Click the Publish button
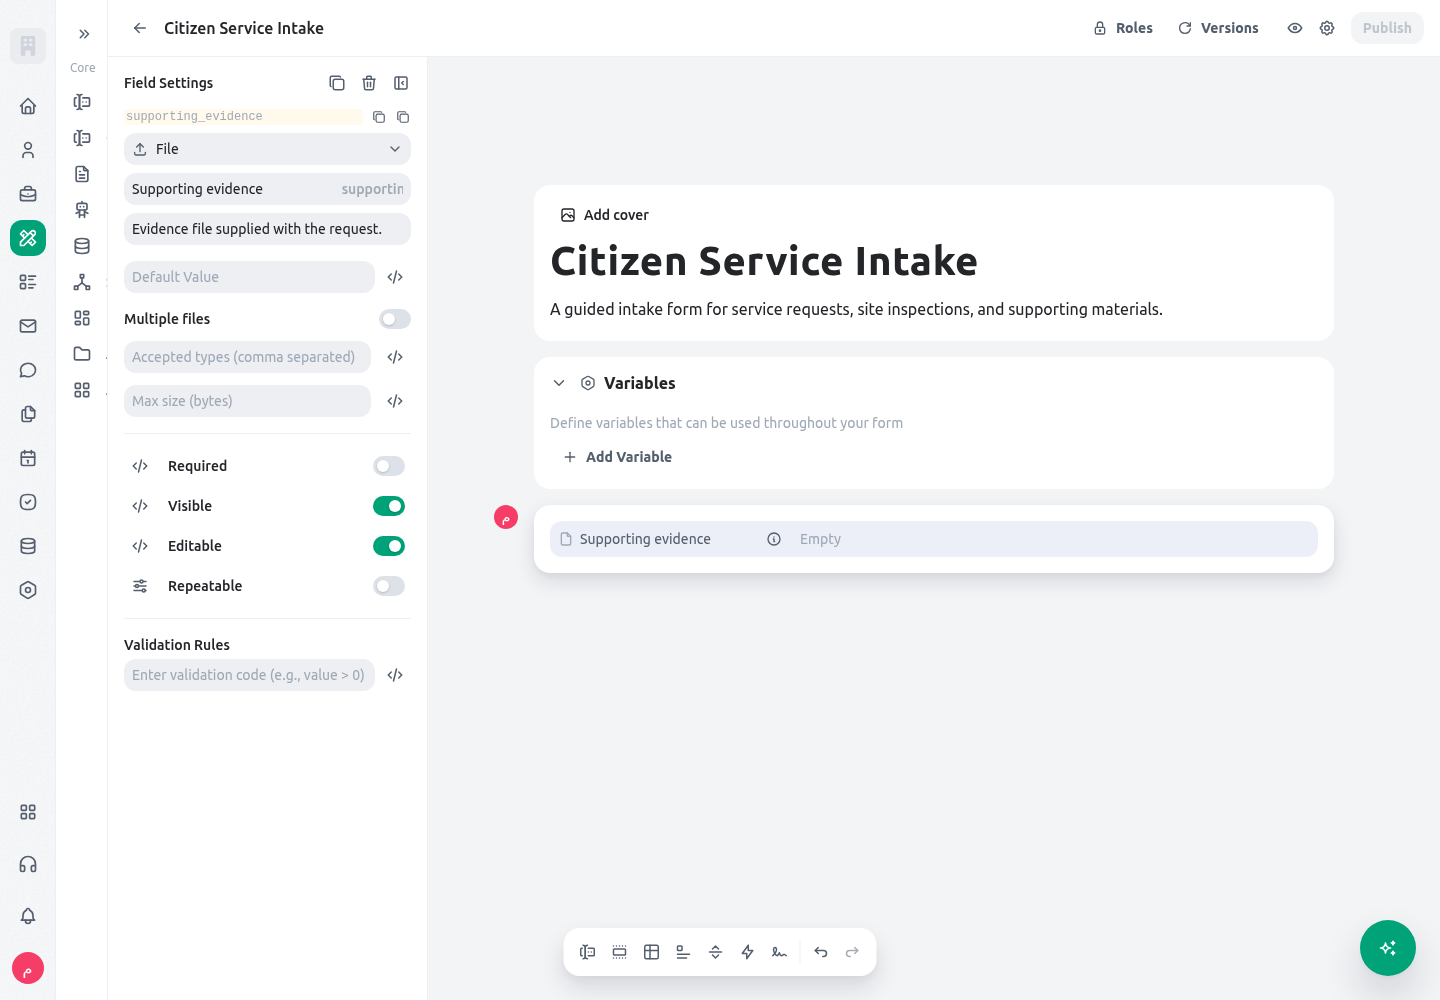This screenshot has width=1440, height=1000. (x=1387, y=28)
